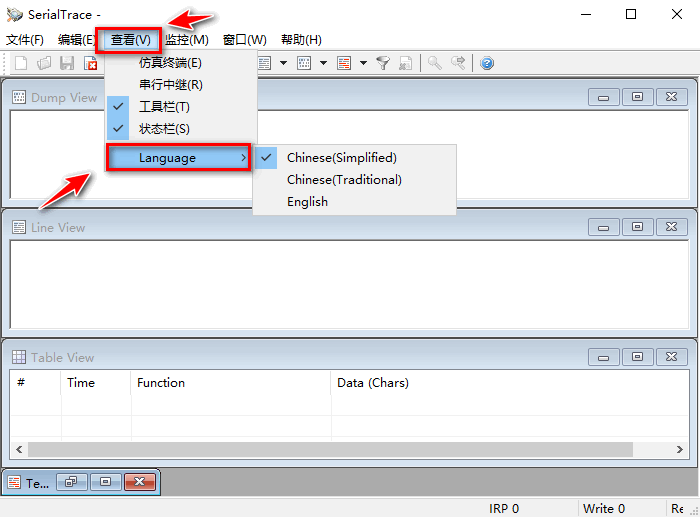The width and height of the screenshot is (700, 517).
Task: Toggle the 状态栏(S) checked menu item
Action: pos(164,129)
